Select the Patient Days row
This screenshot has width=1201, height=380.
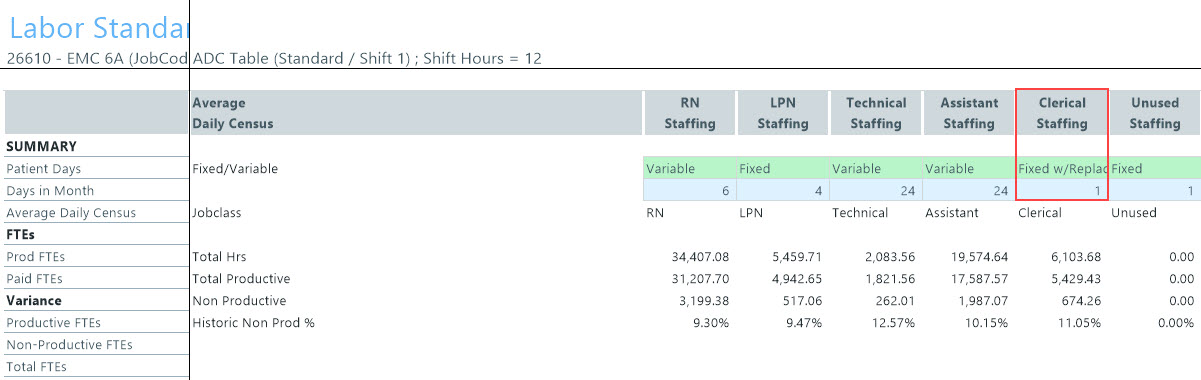pos(96,168)
